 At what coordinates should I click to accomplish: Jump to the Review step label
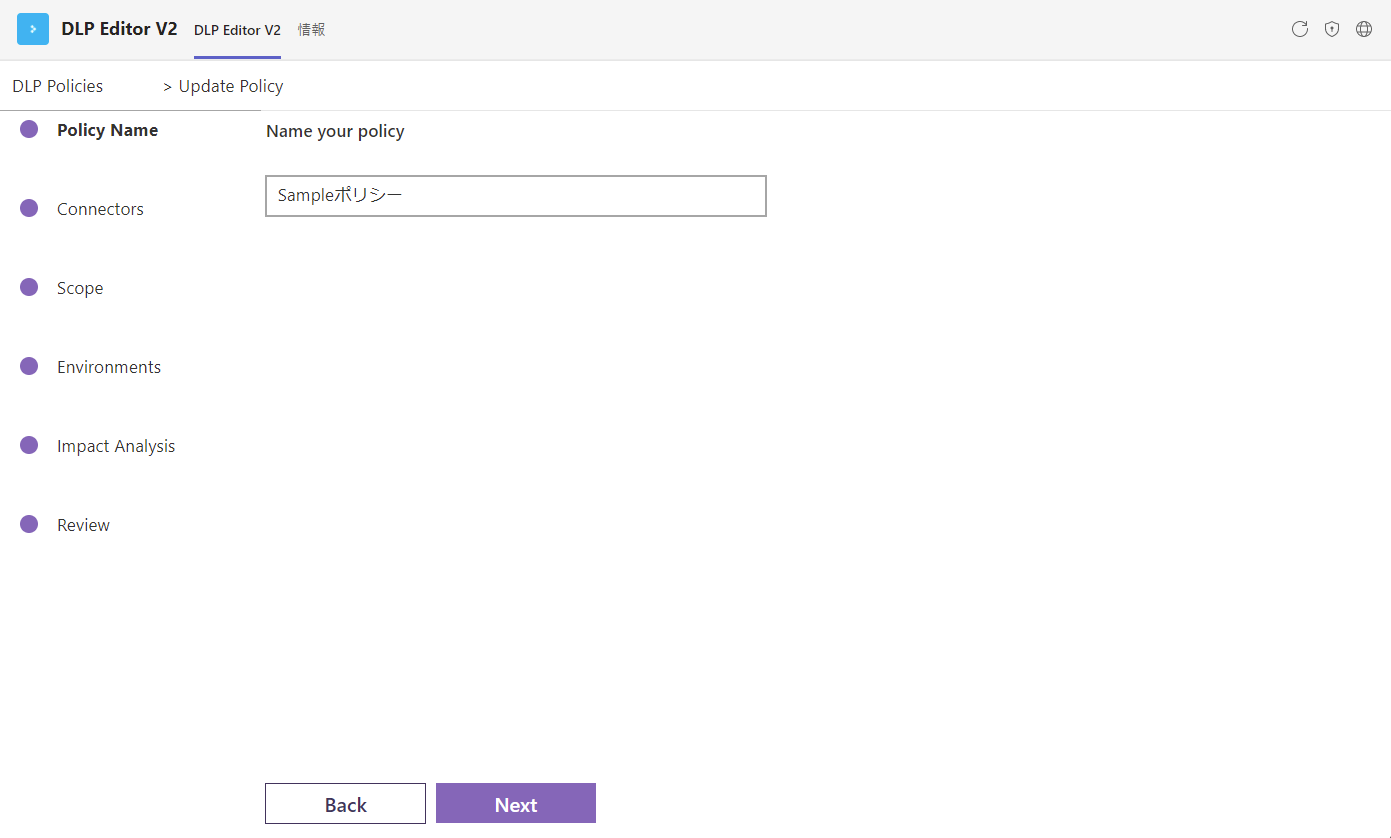point(83,525)
